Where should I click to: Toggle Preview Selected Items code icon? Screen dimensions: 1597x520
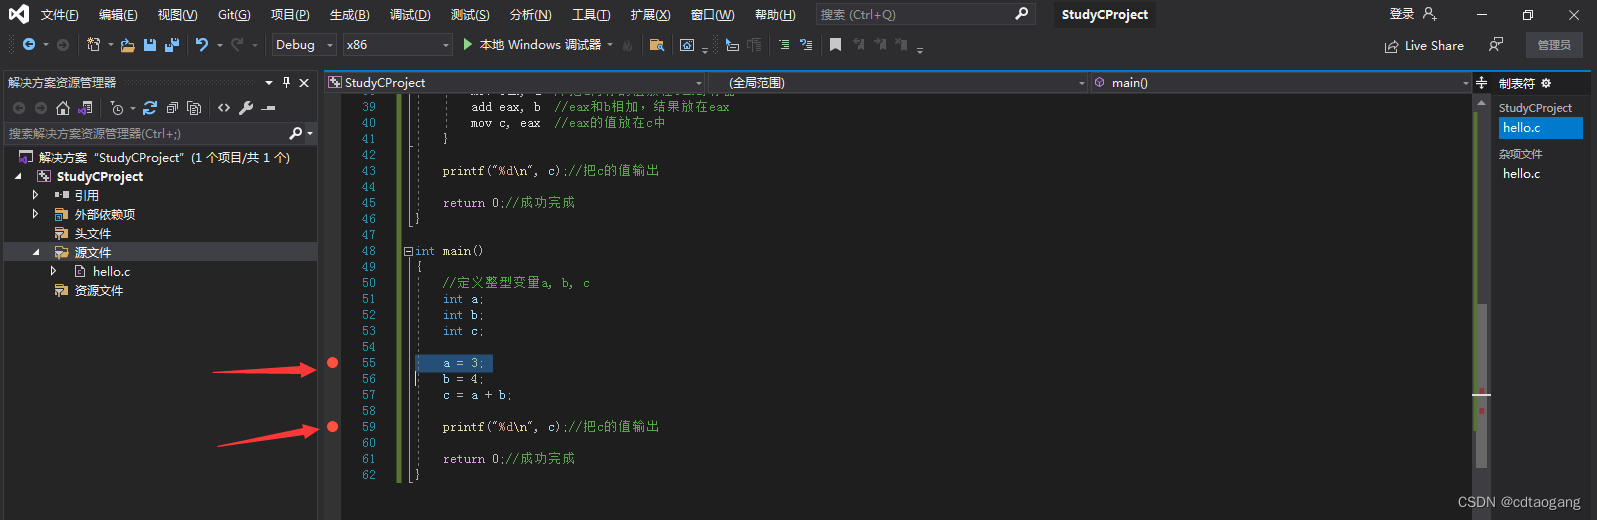coord(224,108)
